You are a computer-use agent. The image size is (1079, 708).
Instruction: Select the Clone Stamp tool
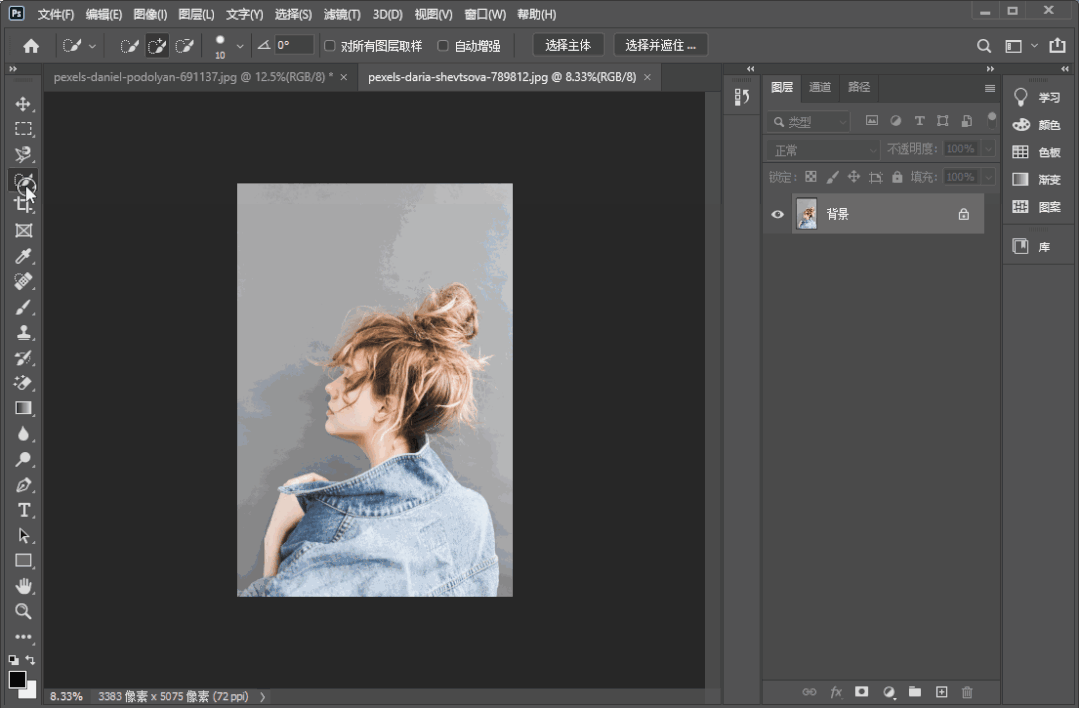tap(23, 333)
